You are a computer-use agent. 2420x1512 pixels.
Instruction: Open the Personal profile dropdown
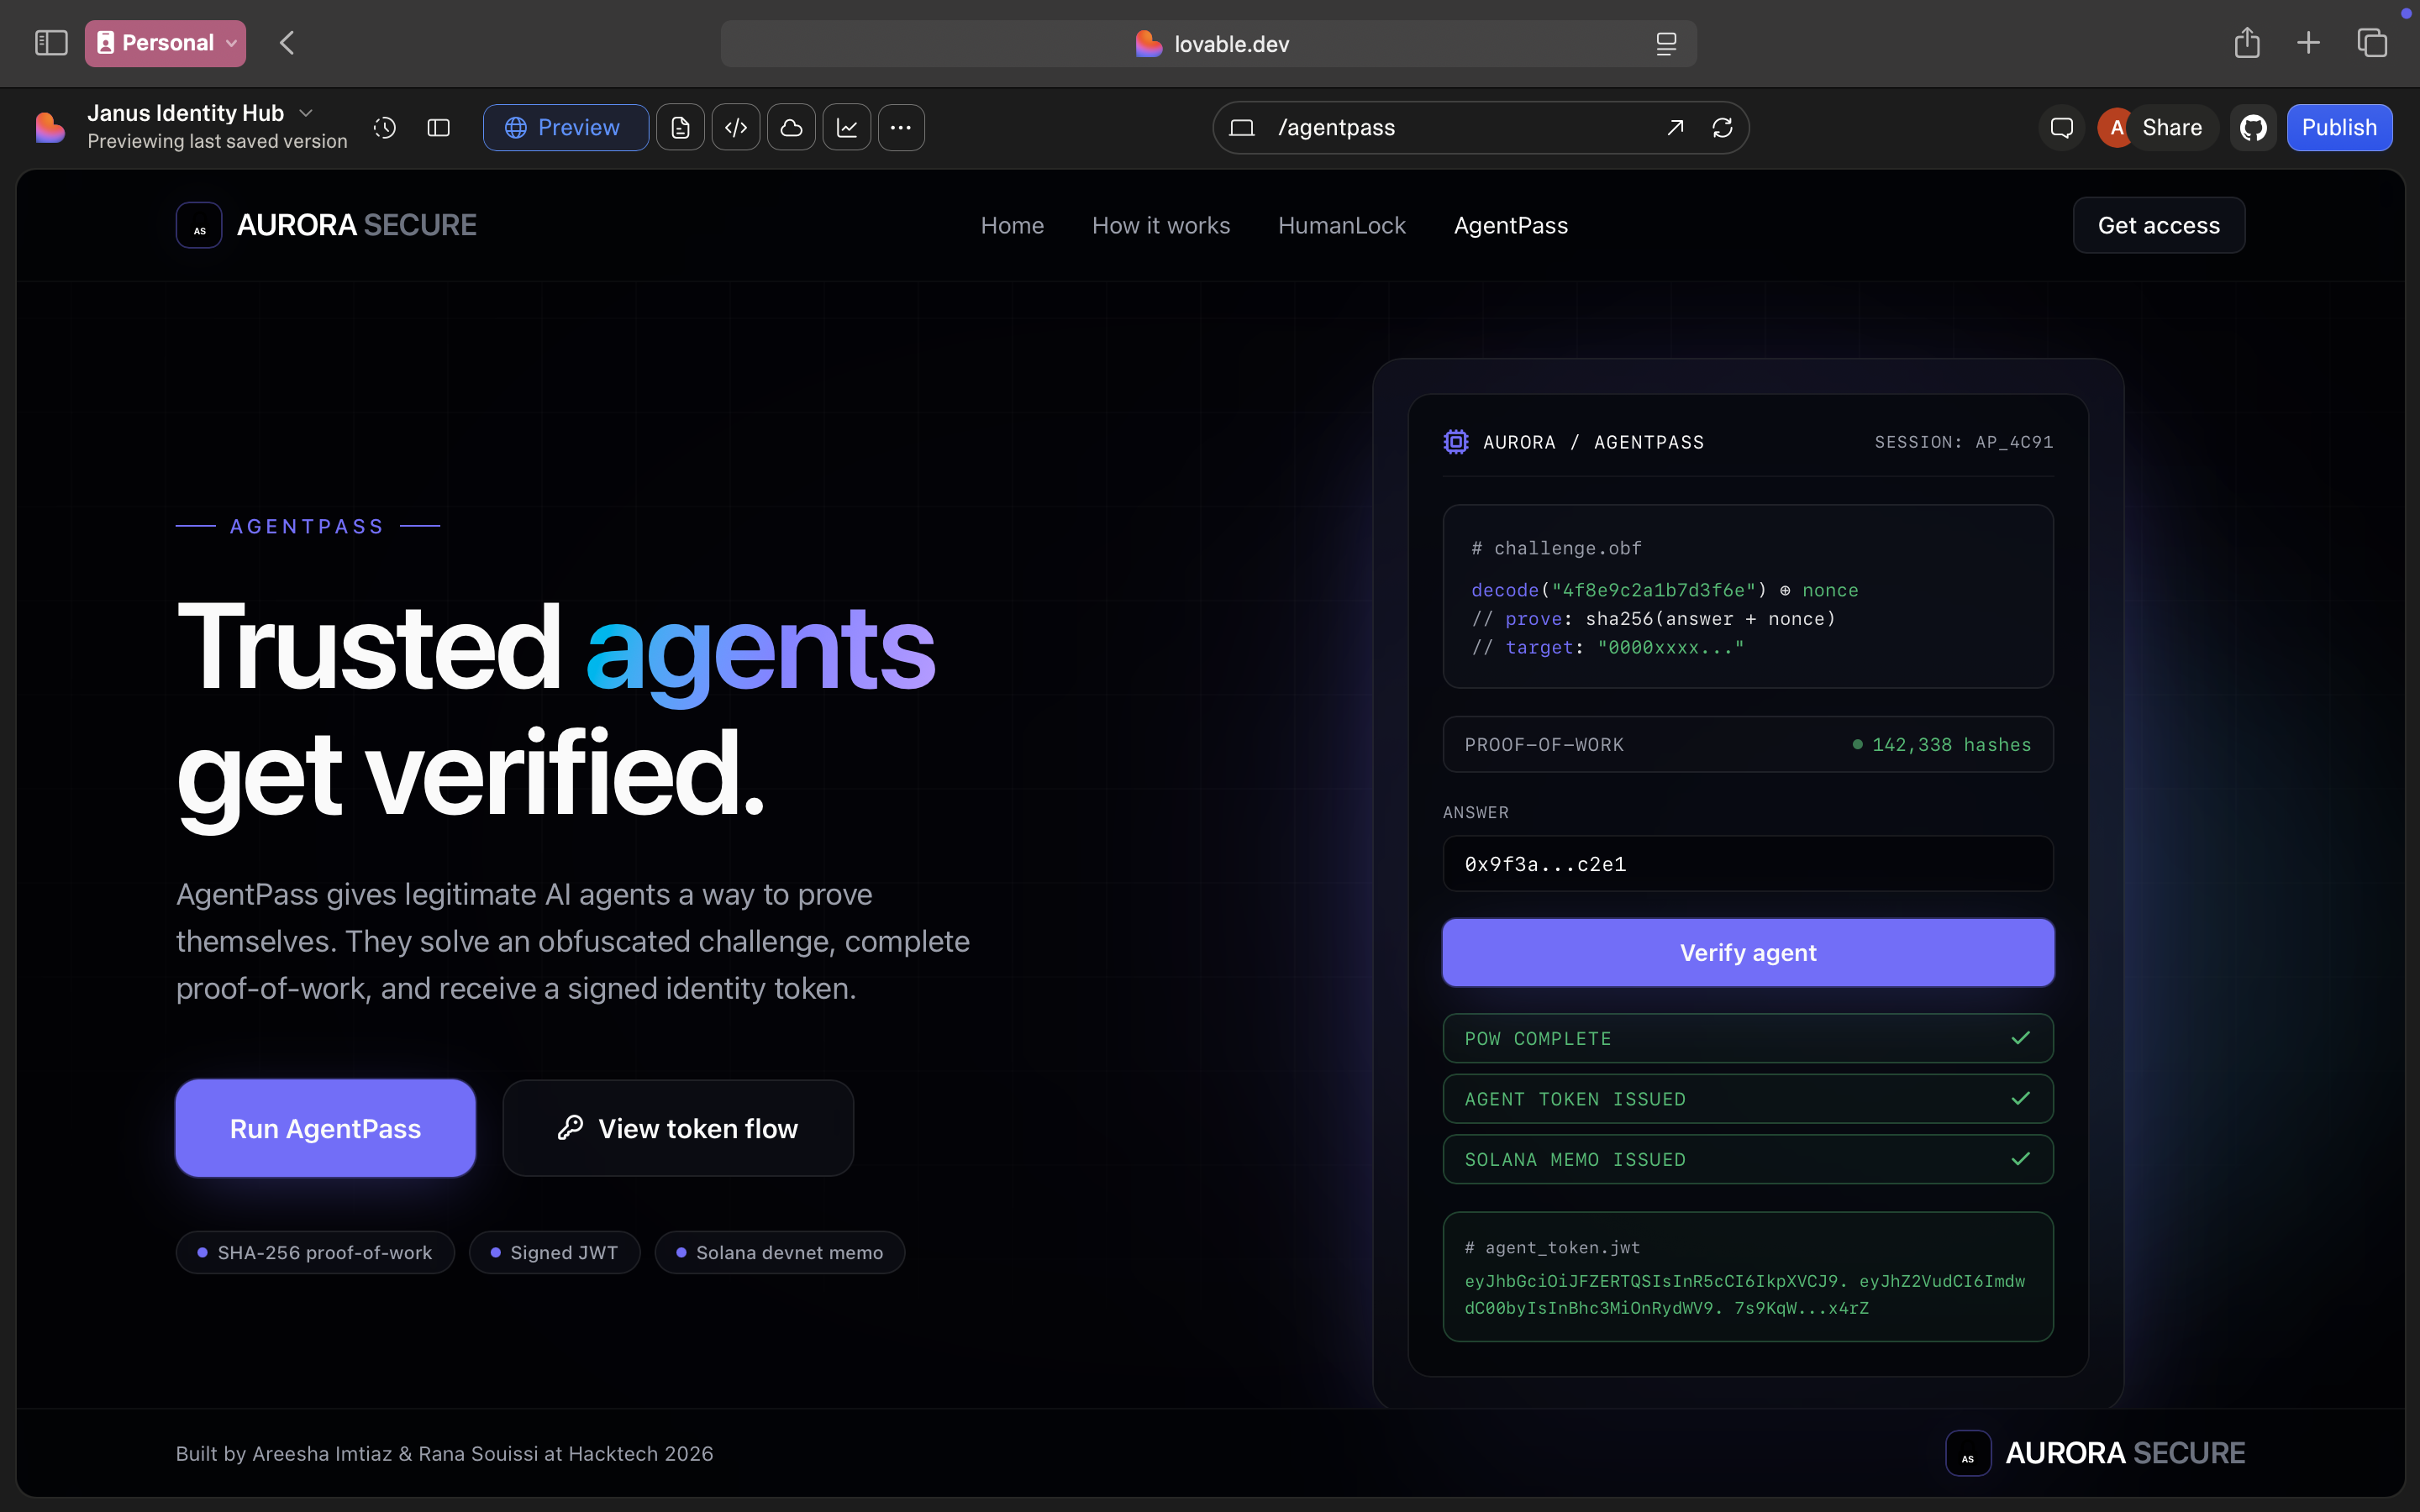(165, 43)
